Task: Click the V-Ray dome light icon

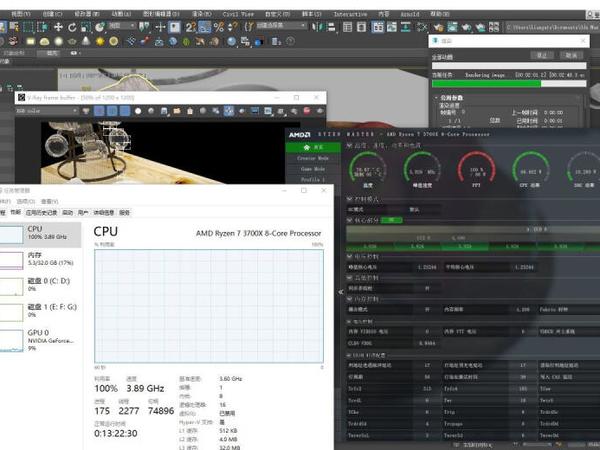Action: [45, 41]
